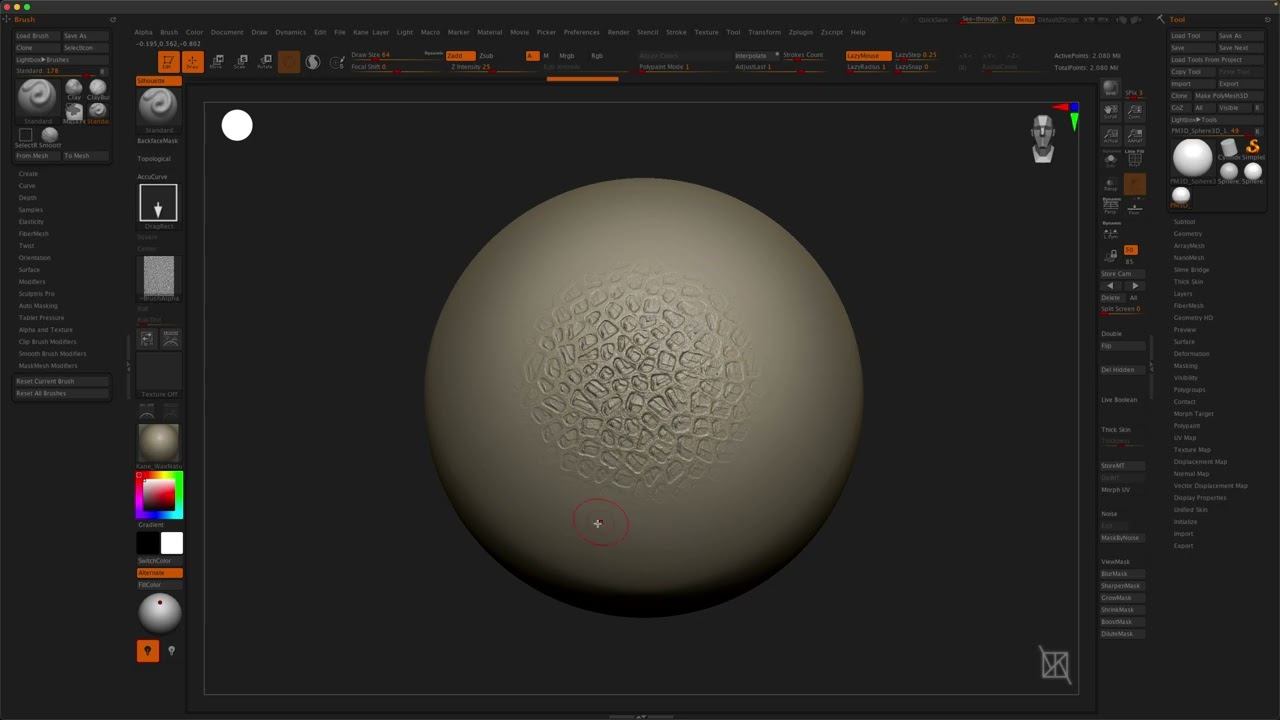This screenshot has height=720, width=1280.
Task: Activate the Draw mode button
Action: point(192,62)
